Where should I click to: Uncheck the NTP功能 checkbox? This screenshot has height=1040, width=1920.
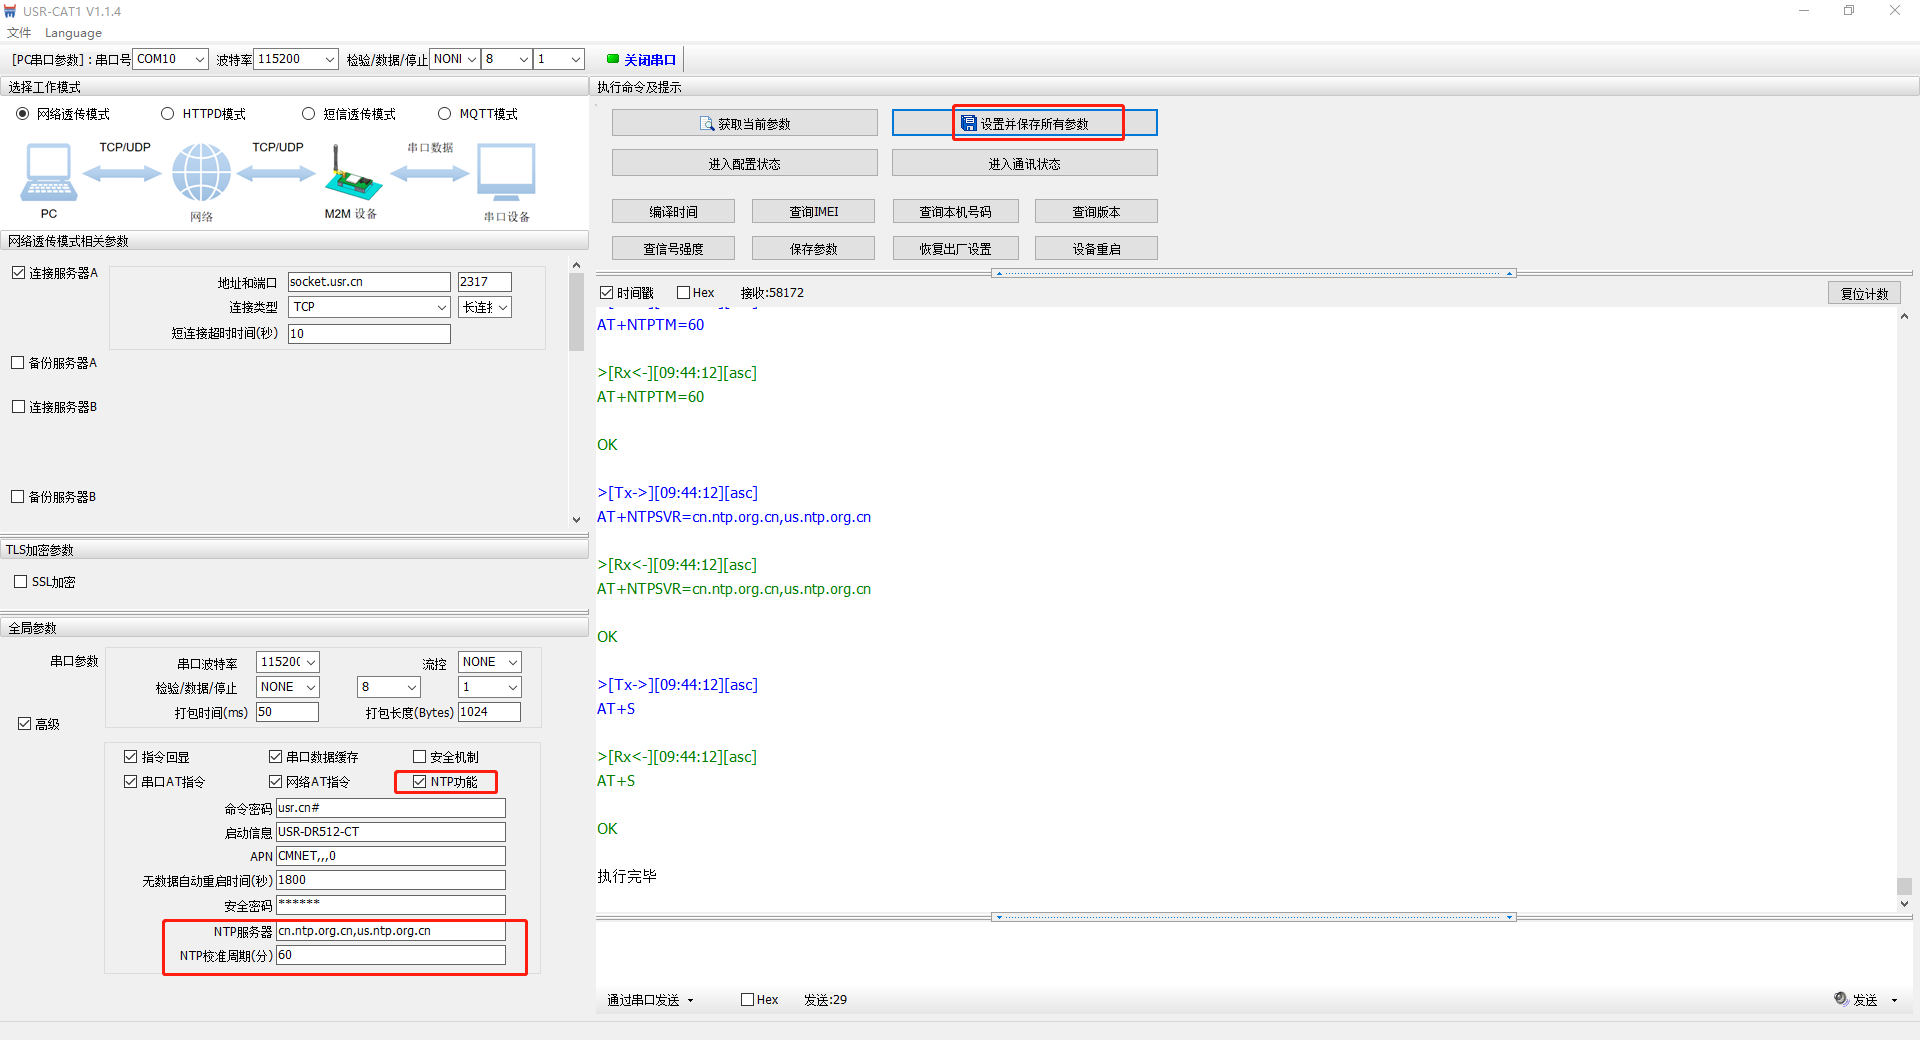(420, 782)
